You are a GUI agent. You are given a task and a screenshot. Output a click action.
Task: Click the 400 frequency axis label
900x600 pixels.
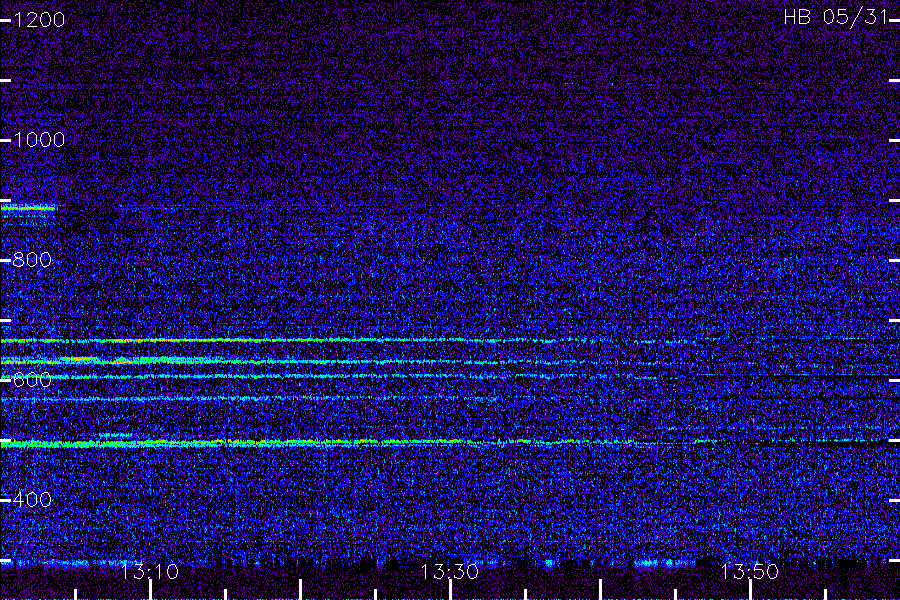tap(32, 500)
